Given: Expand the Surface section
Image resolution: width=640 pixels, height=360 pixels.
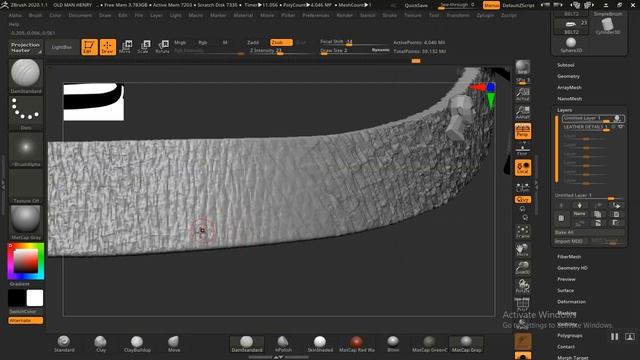Looking at the screenshot, I should [565, 291].
